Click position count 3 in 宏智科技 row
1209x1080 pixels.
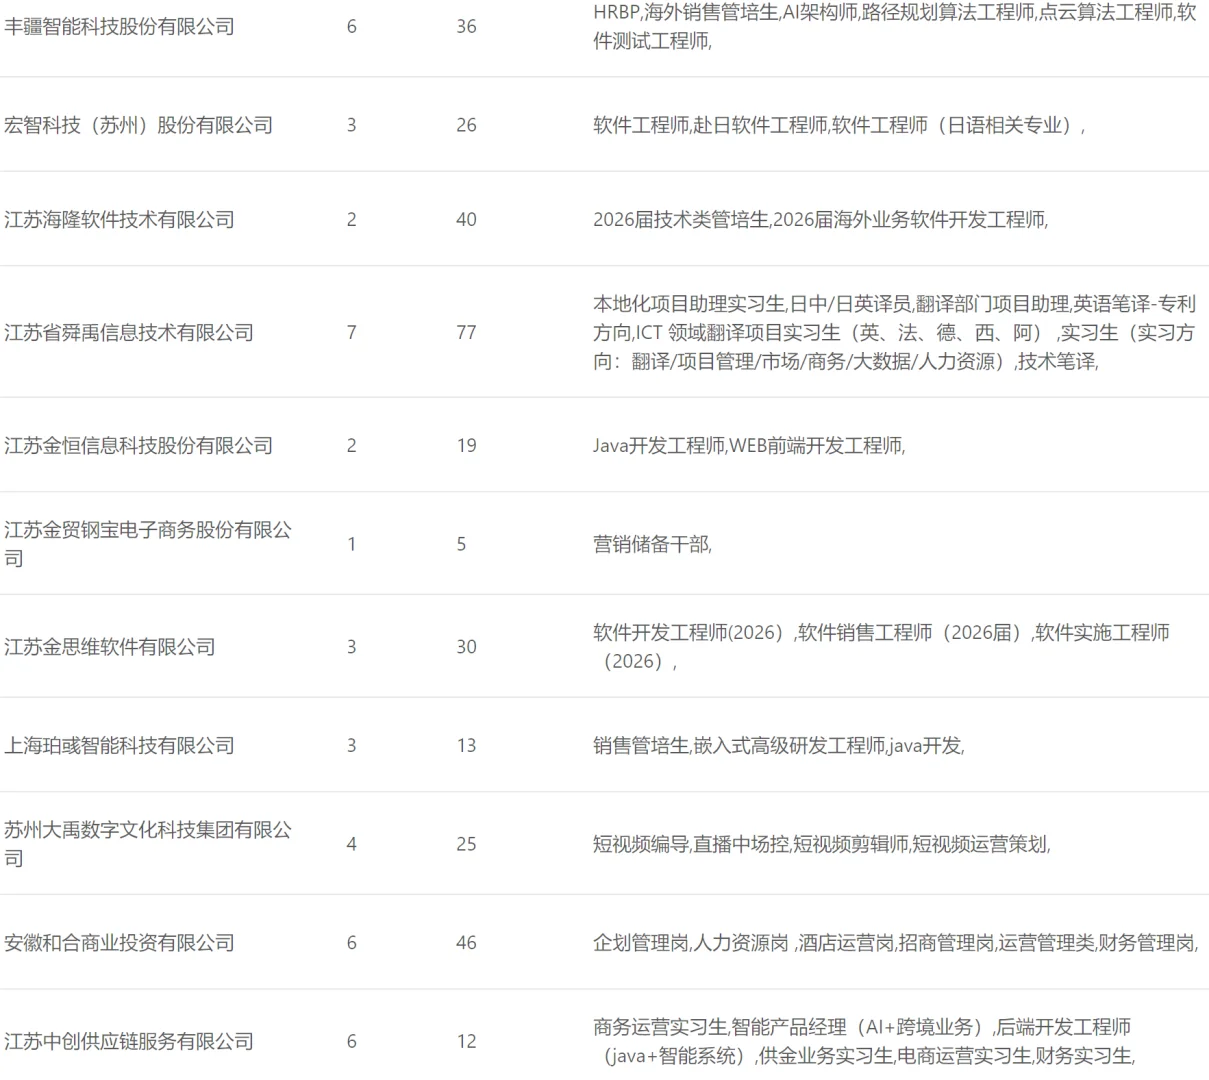click(351, 125)
